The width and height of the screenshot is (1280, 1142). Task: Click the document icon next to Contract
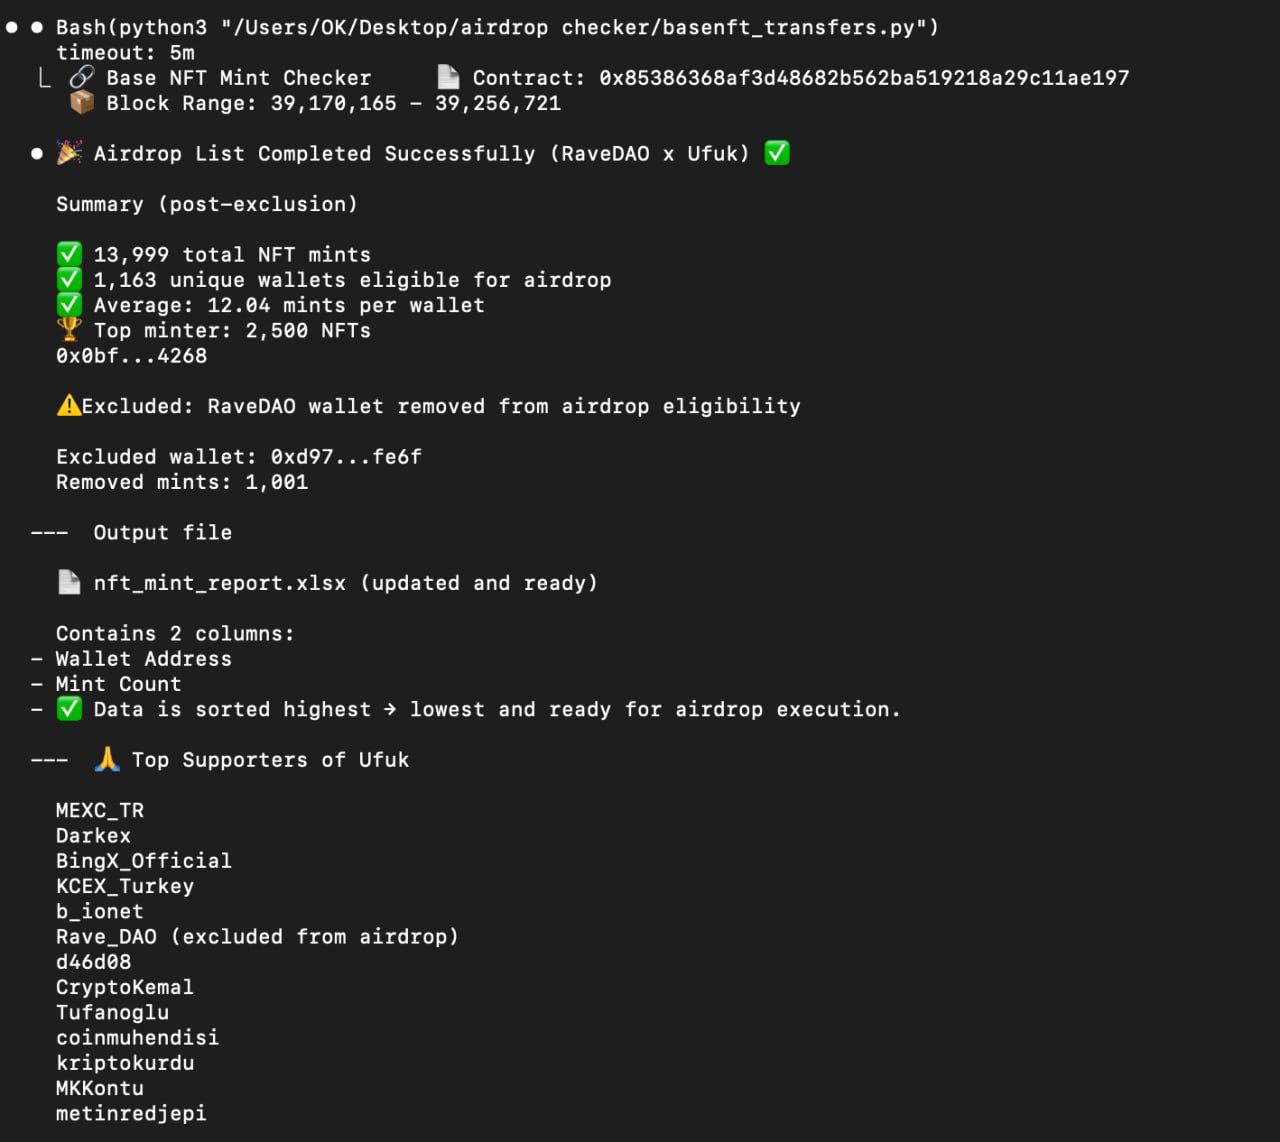point(448,77)
